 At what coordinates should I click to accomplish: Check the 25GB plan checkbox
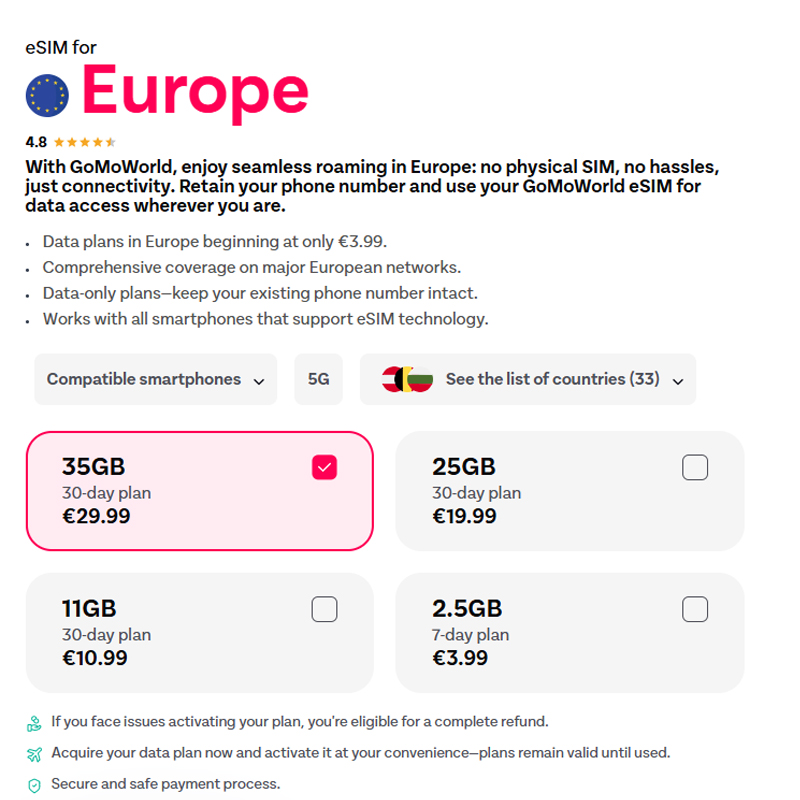[694, 467]
